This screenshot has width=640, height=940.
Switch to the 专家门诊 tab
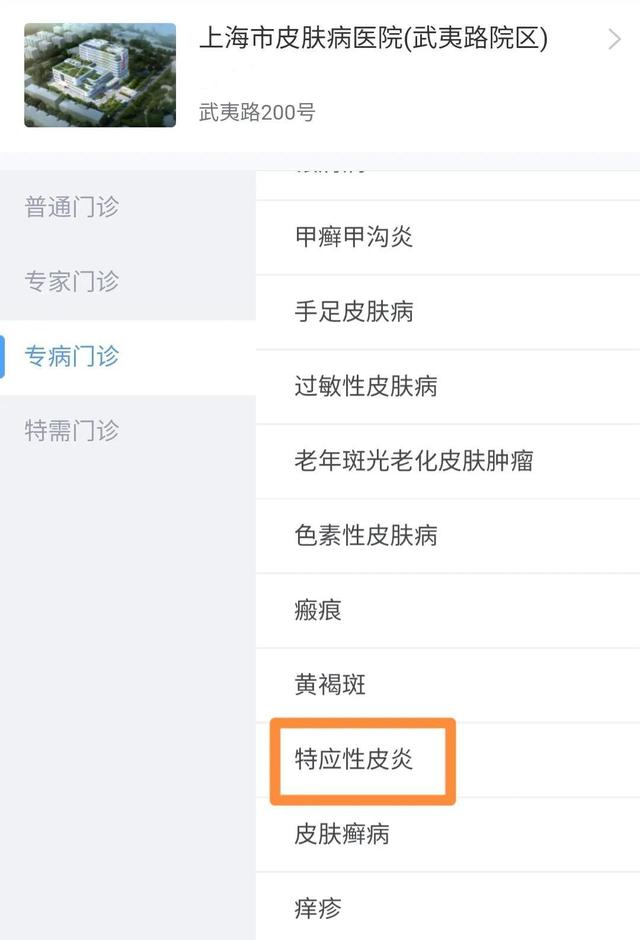coord(70,282)
